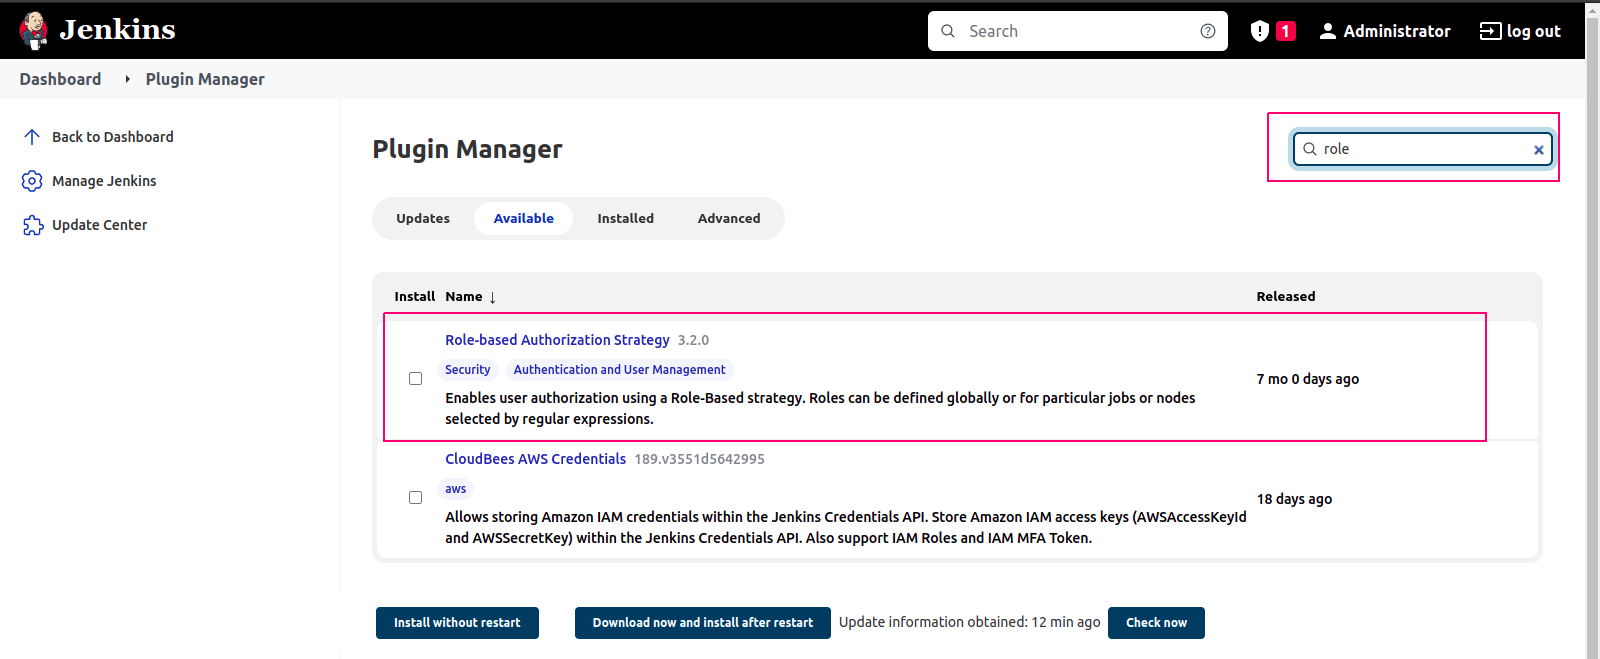Click version text 189.v3551d5642995
The image size is (1600, 659).
click(x=699, y=459)
